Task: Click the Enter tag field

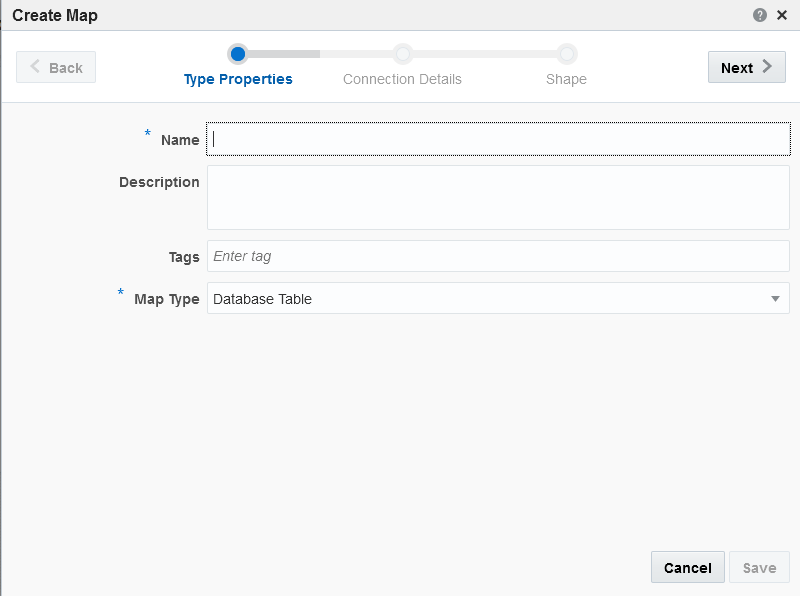Action: tap(498, 256)
